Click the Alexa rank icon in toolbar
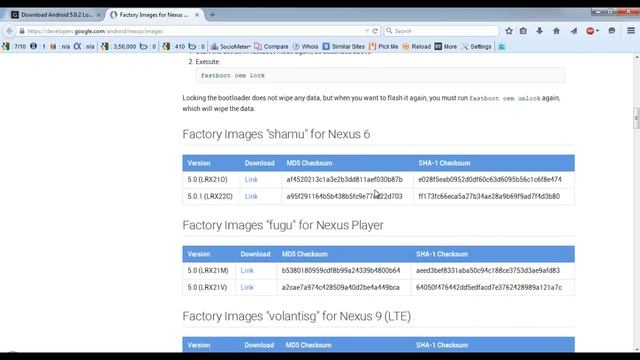 pos(77,47)
